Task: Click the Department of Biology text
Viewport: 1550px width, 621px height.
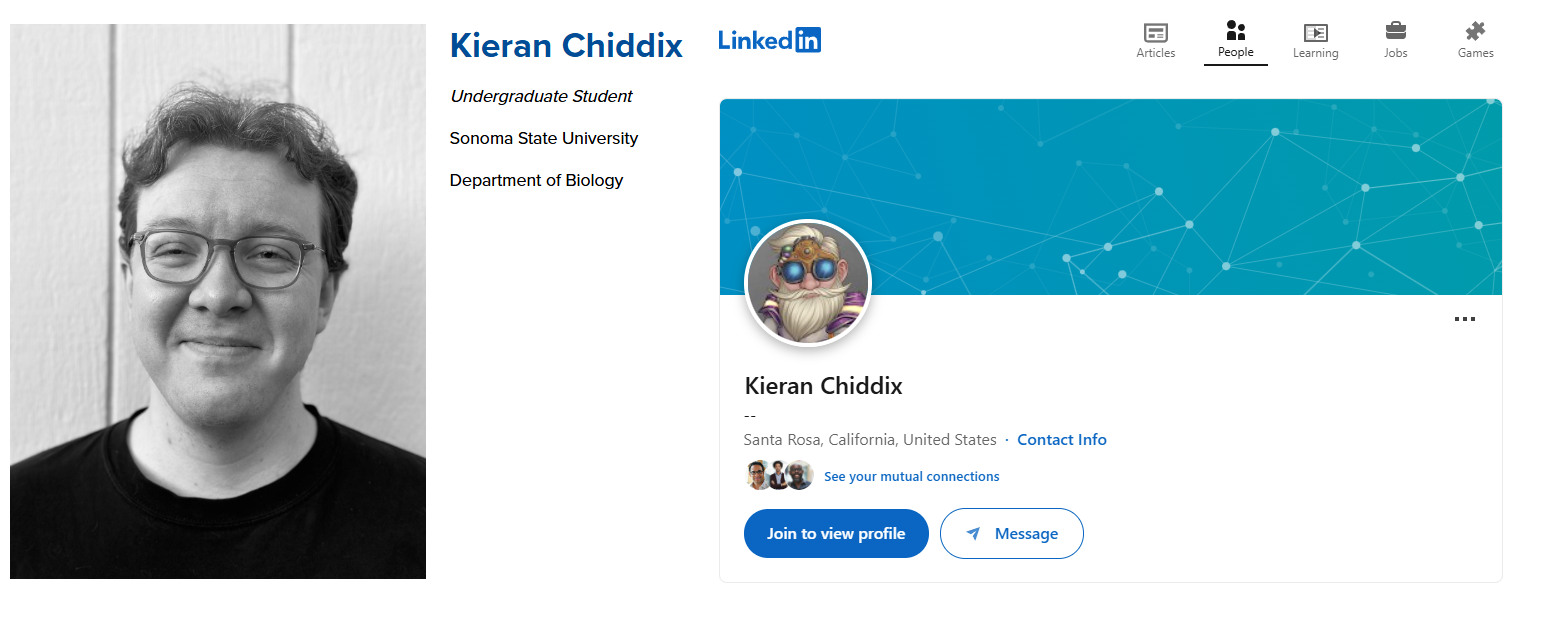Action: click(x=536, y=181)
